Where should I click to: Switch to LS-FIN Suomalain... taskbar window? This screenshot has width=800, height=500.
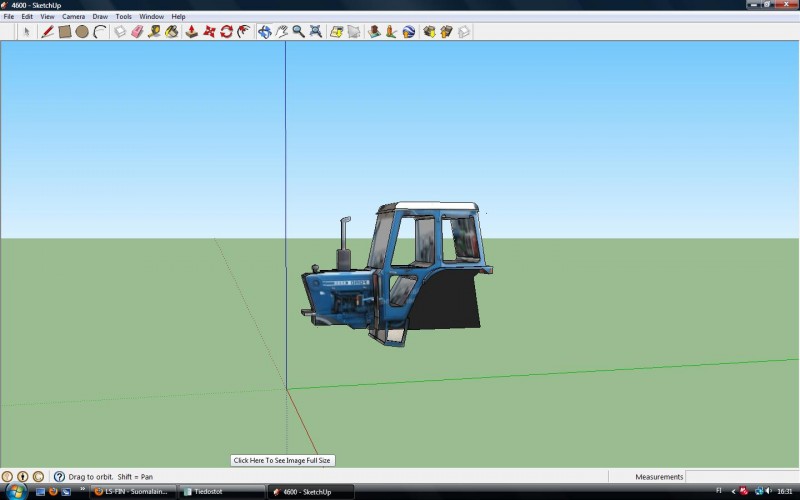[132, 492]
